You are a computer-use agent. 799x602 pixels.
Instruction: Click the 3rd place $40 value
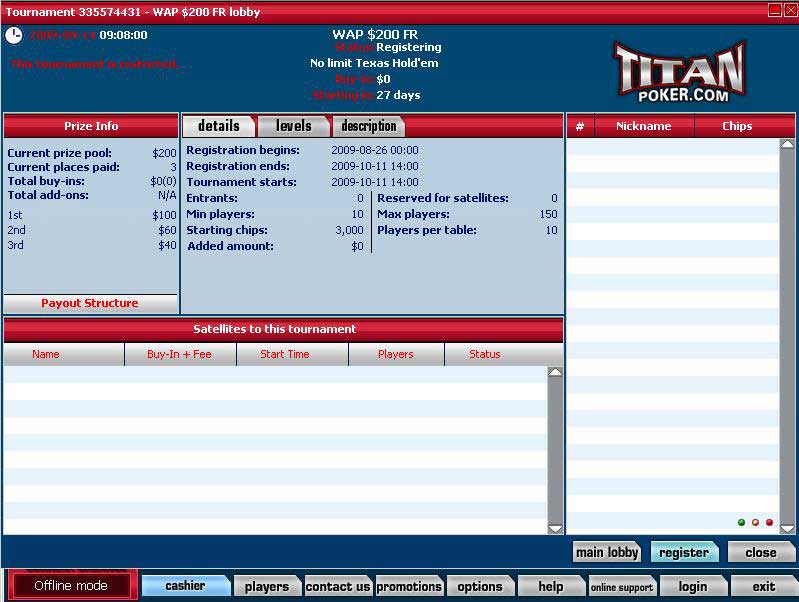click(x=167, y=245)
